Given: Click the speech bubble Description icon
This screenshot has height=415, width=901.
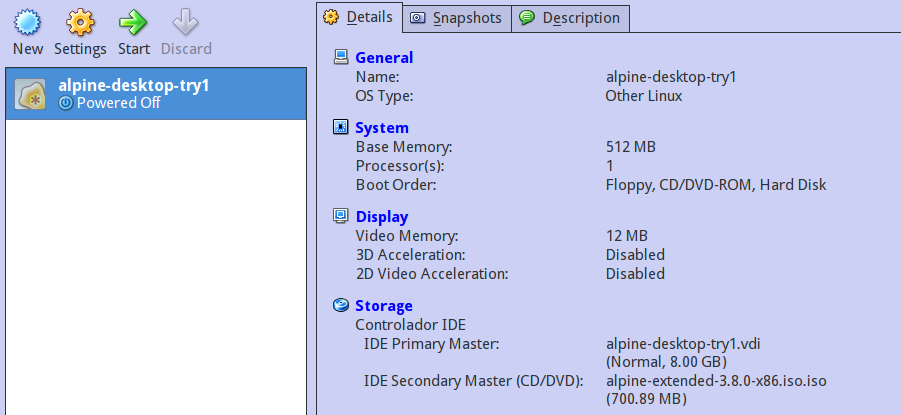Looking at the screenshot, I should (x=526, y=18).
